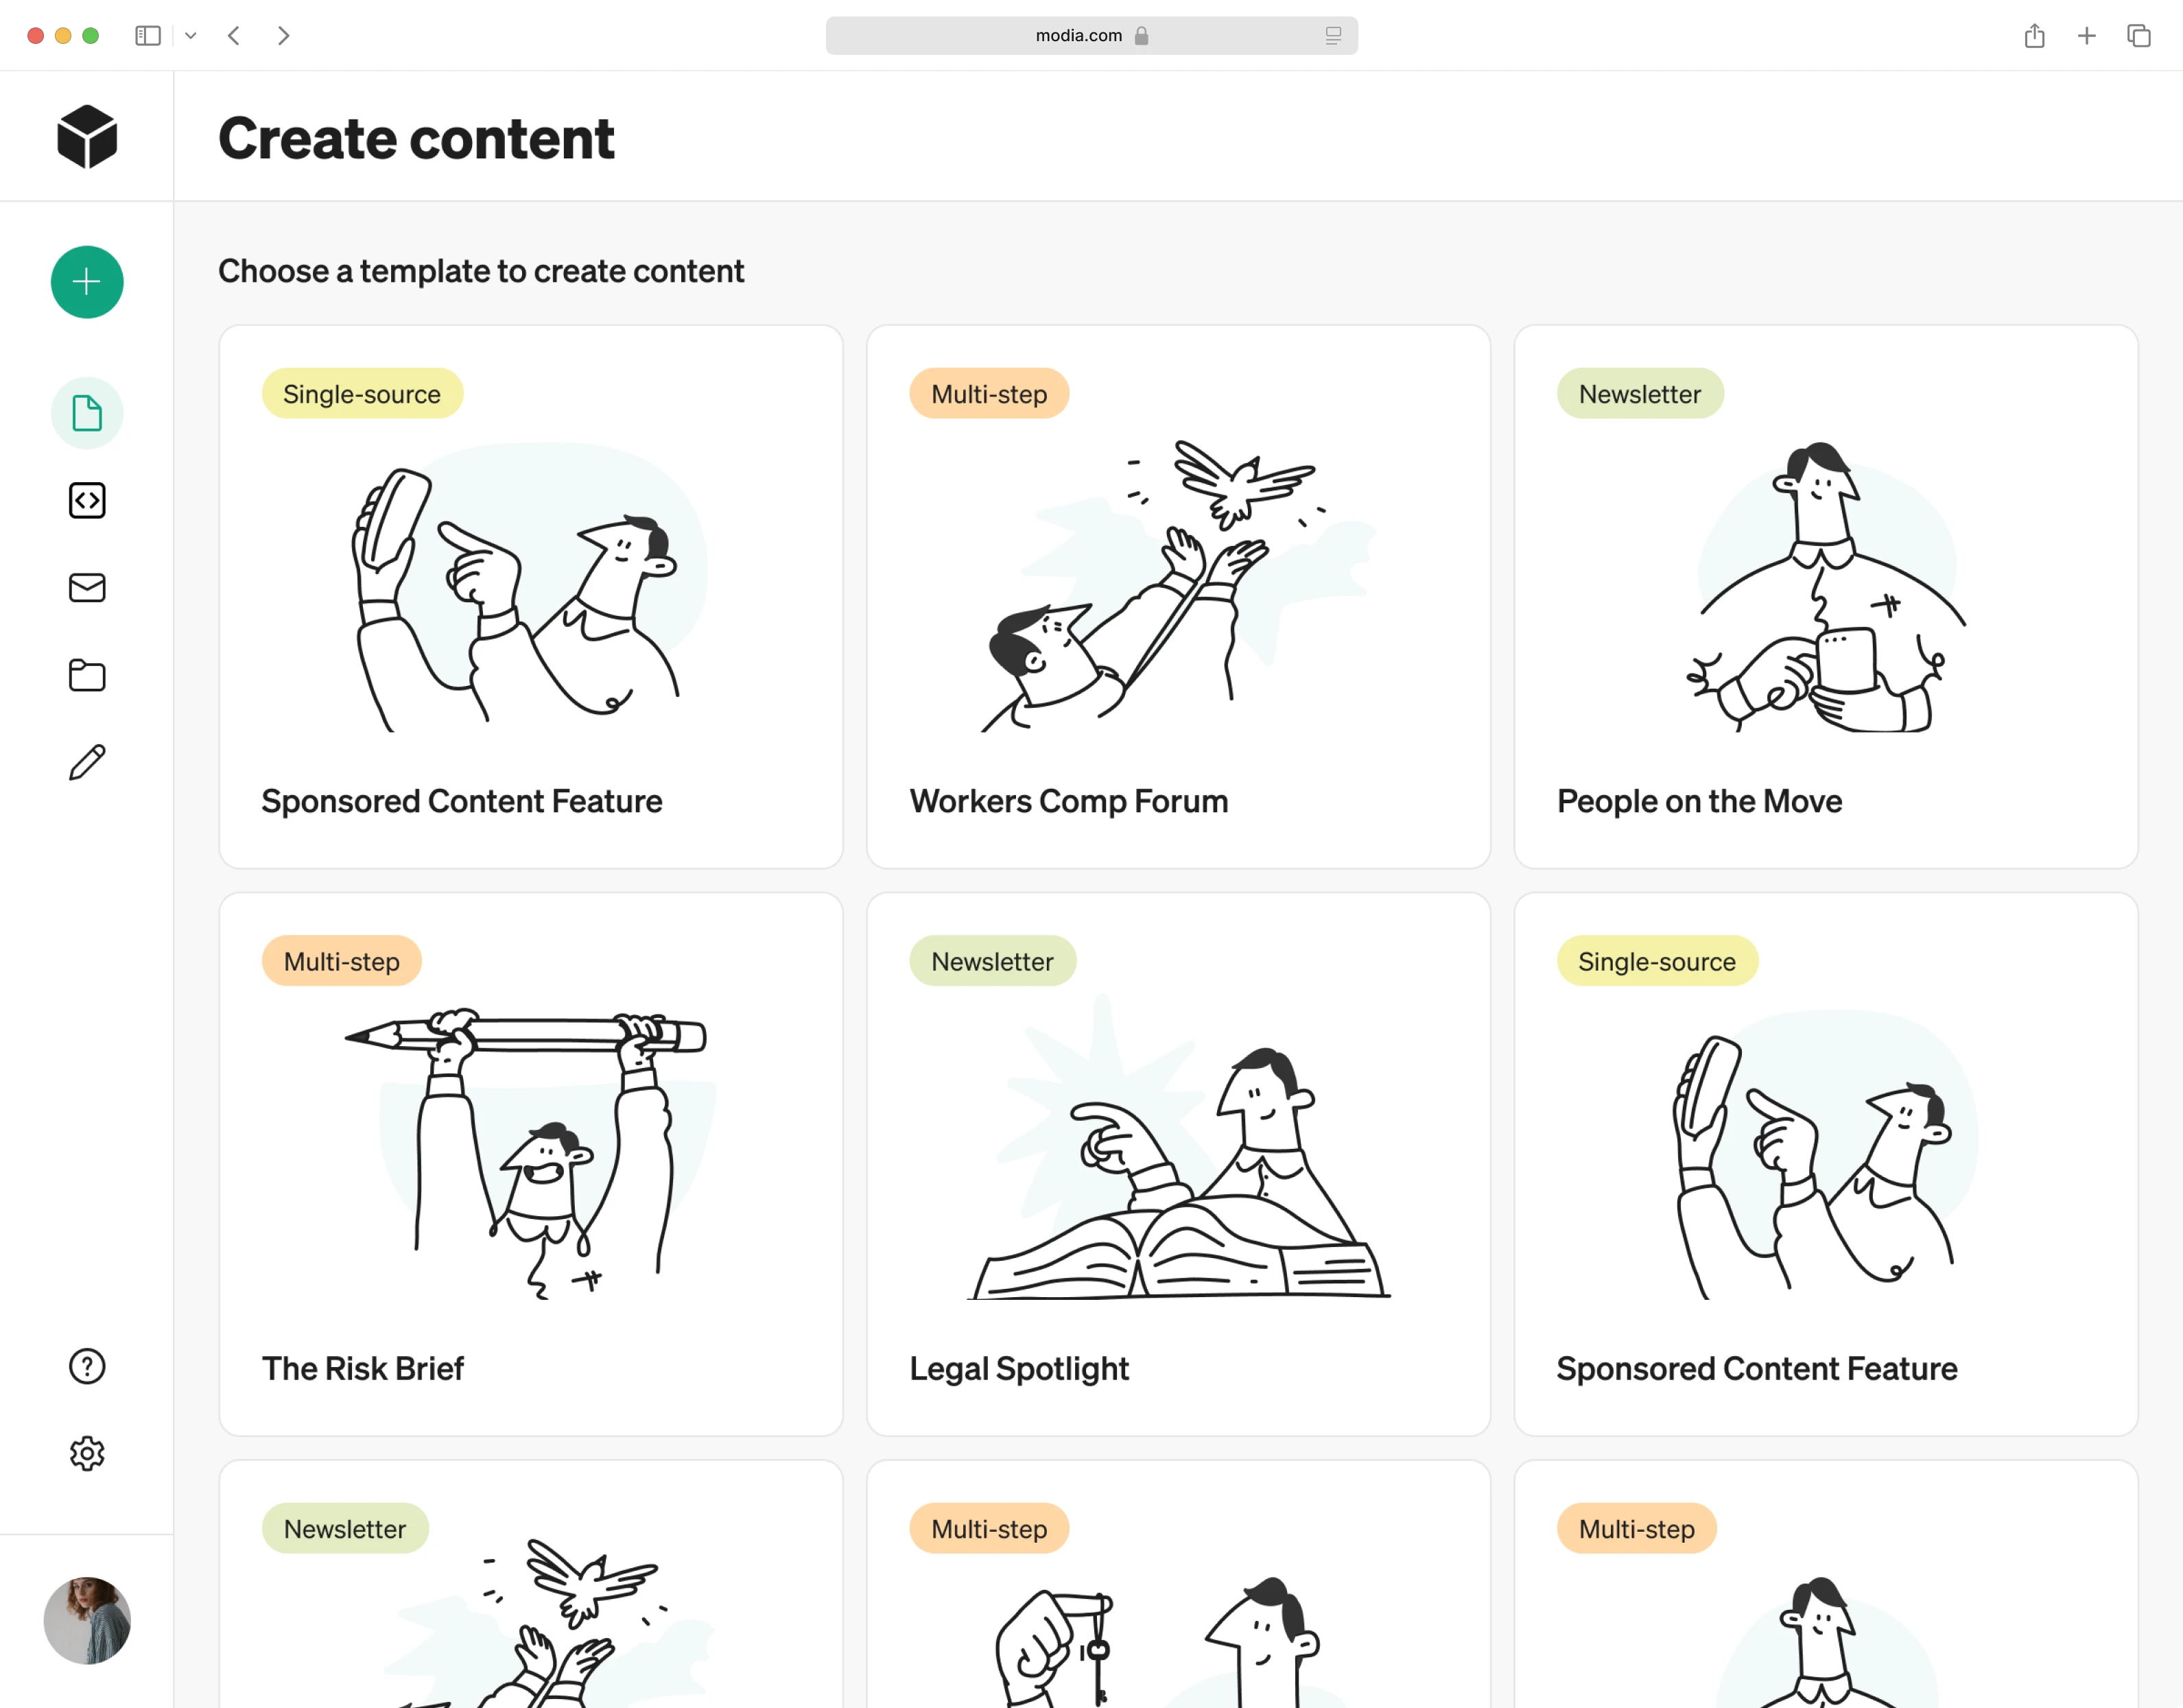Open the help question mark icon
This screenshot has height=1708, width=2183.
pos(87,1366)
